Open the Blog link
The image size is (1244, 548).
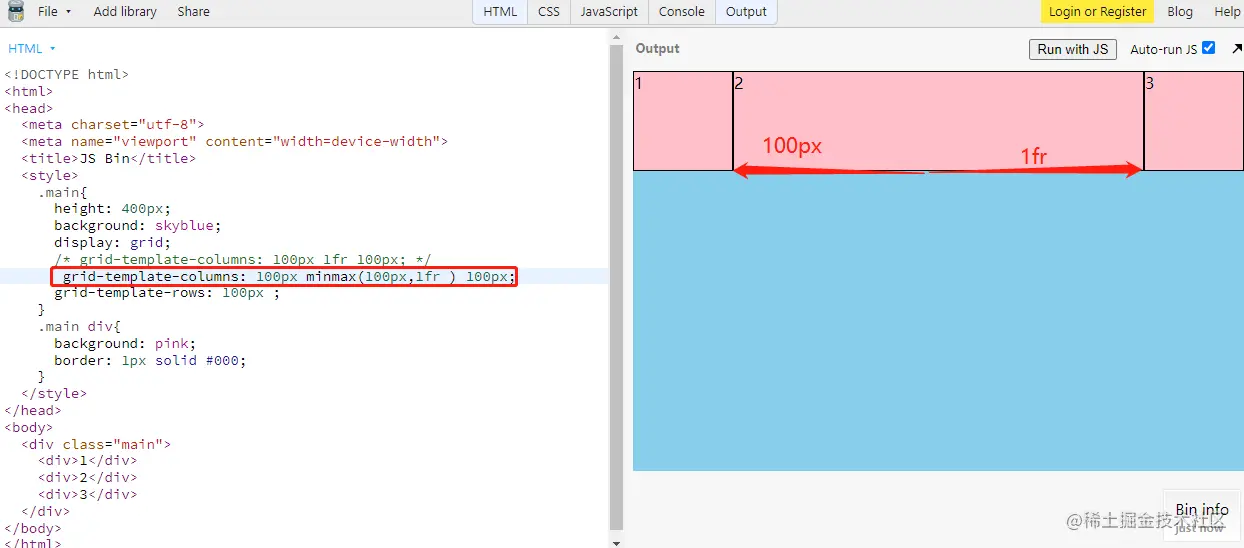[x=1180, y=12]
